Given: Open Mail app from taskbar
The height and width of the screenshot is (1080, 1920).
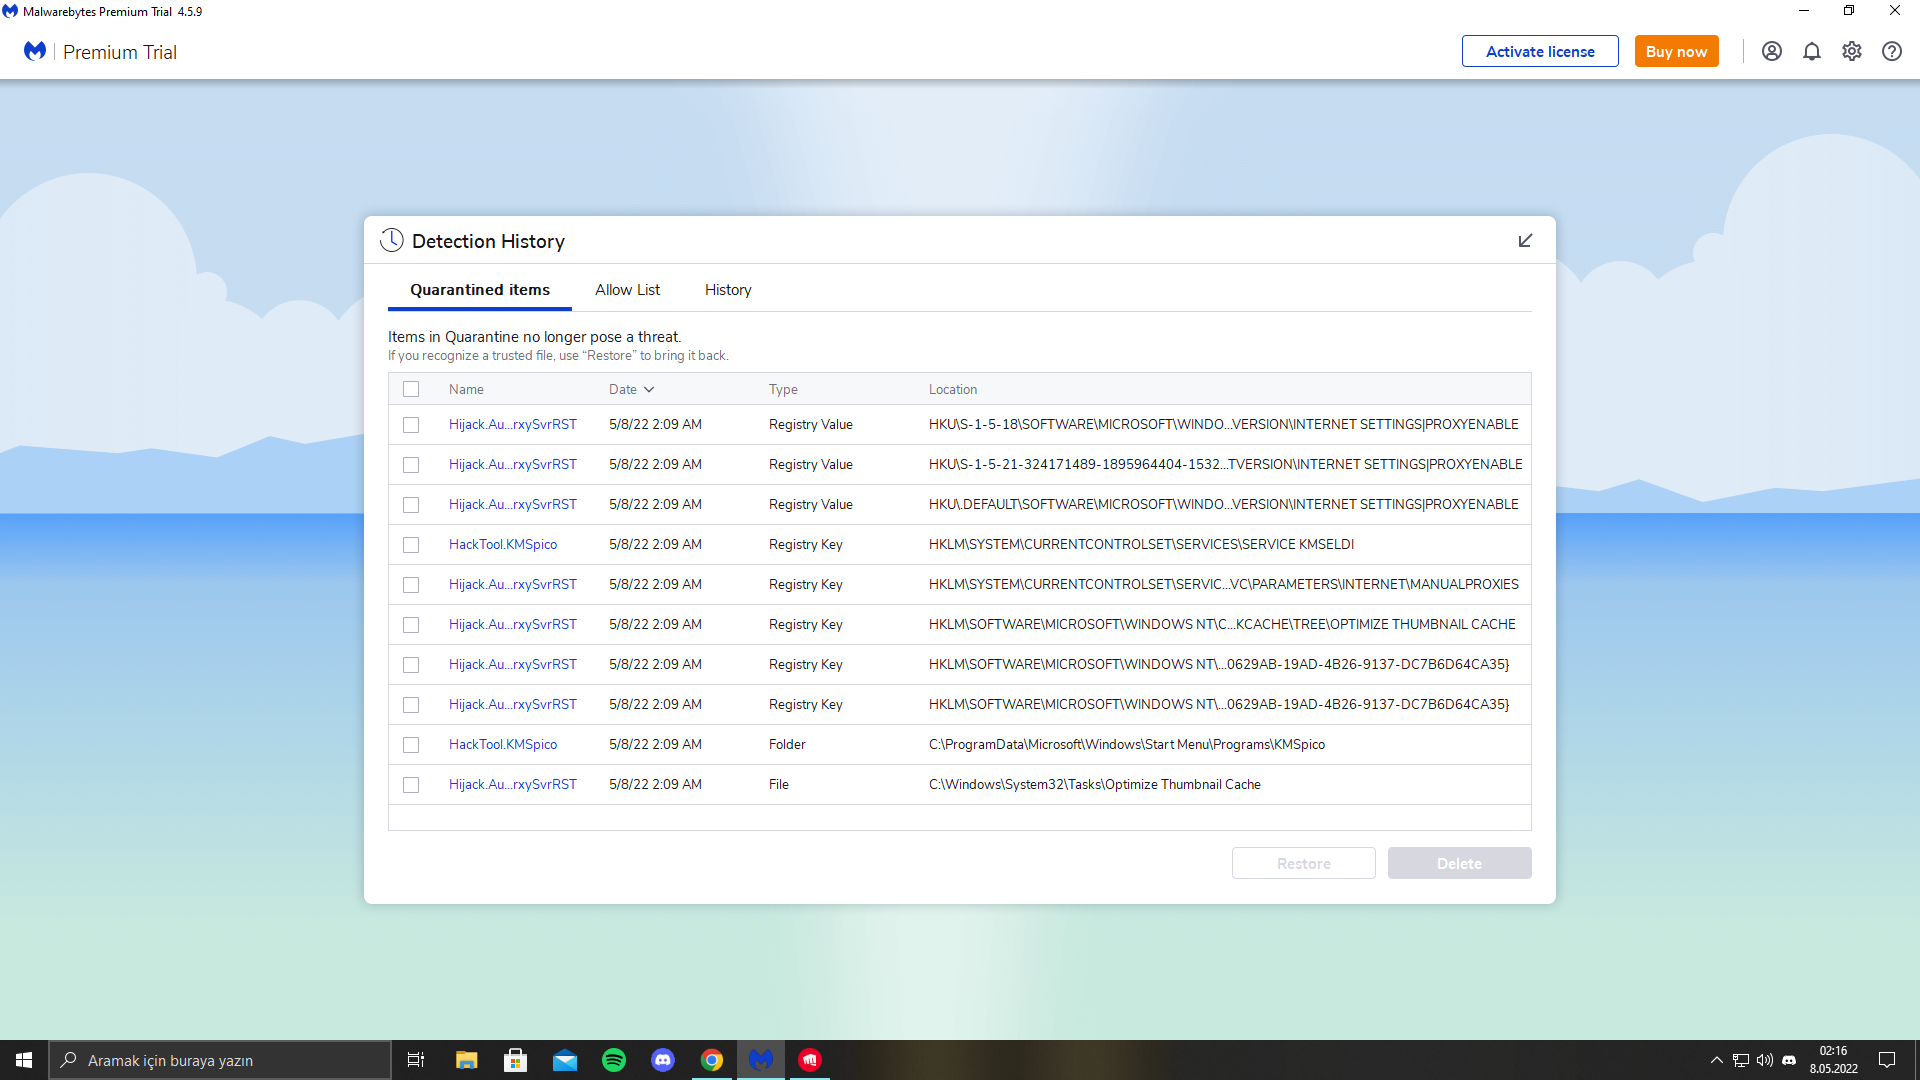Looking at the screenshot, I should (564, 1060).
